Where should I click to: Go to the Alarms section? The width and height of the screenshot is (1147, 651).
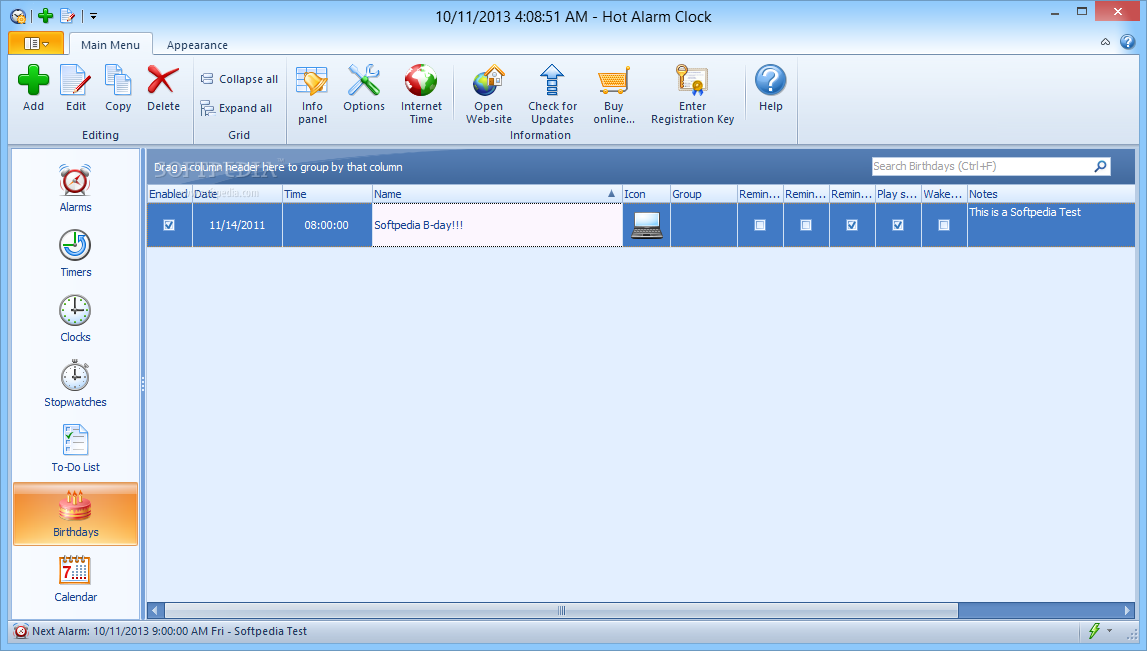(75, 188)
